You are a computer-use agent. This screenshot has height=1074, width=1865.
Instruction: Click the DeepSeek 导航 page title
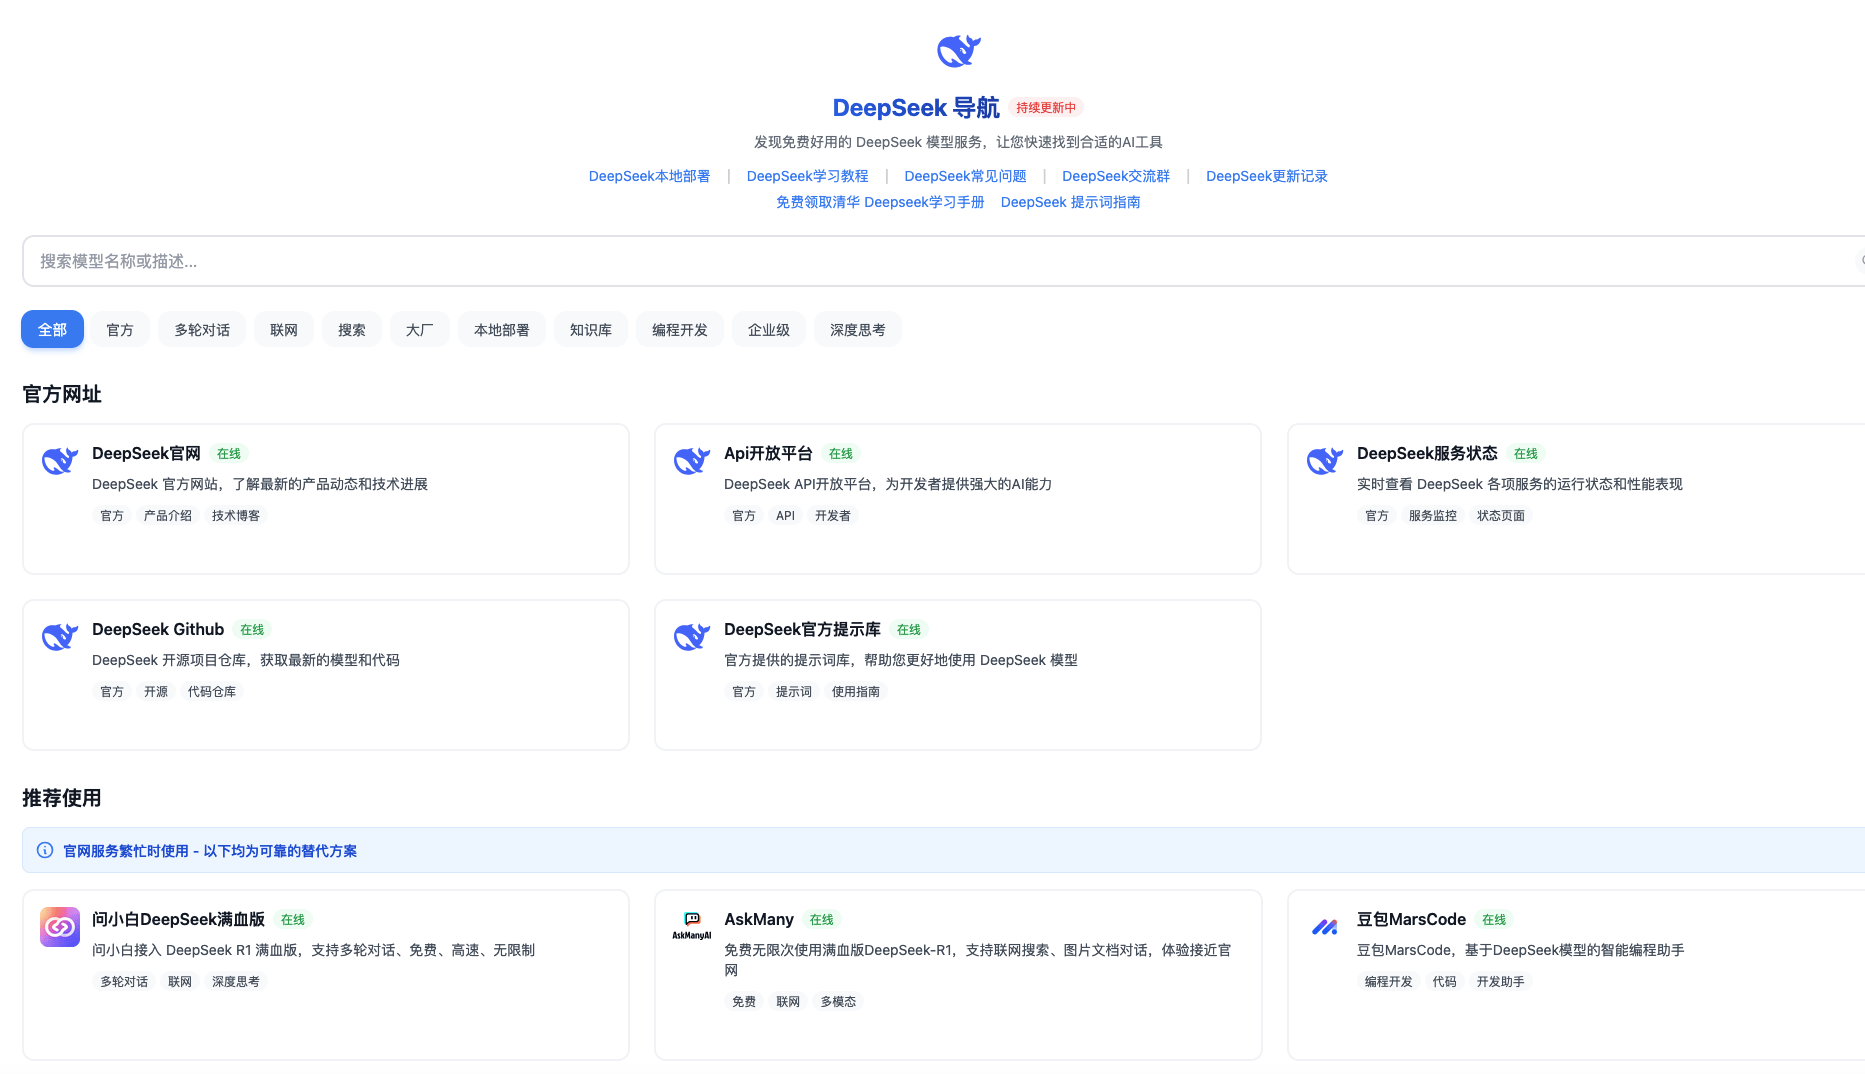[x=916, y=108]
